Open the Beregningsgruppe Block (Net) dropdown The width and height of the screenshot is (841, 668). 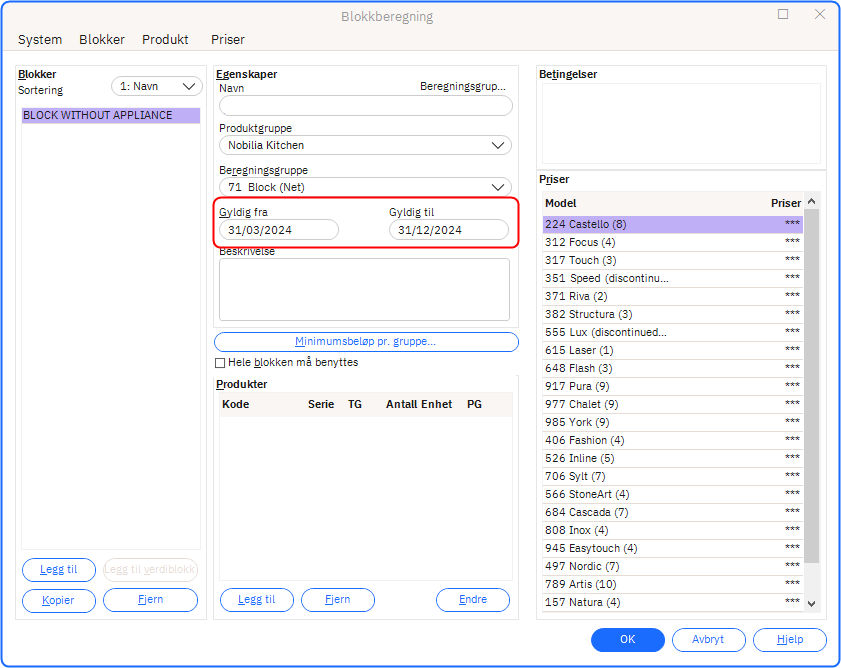click(x=365, y=187)
